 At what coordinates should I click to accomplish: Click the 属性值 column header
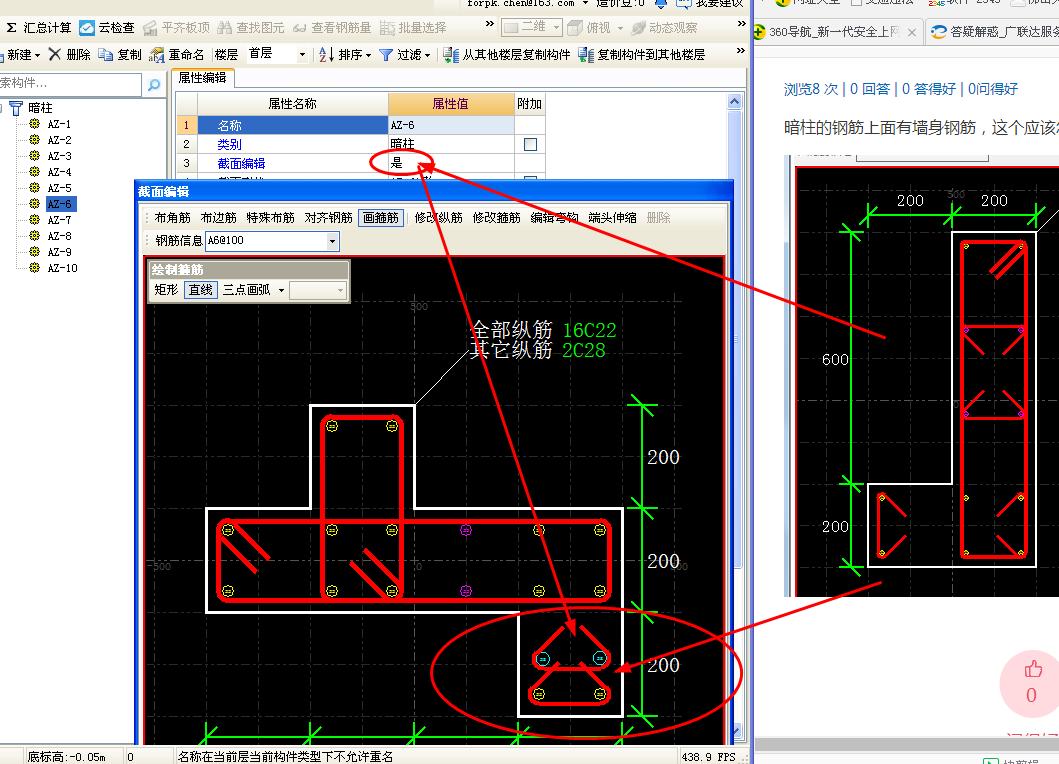click(x=451, y=104)
